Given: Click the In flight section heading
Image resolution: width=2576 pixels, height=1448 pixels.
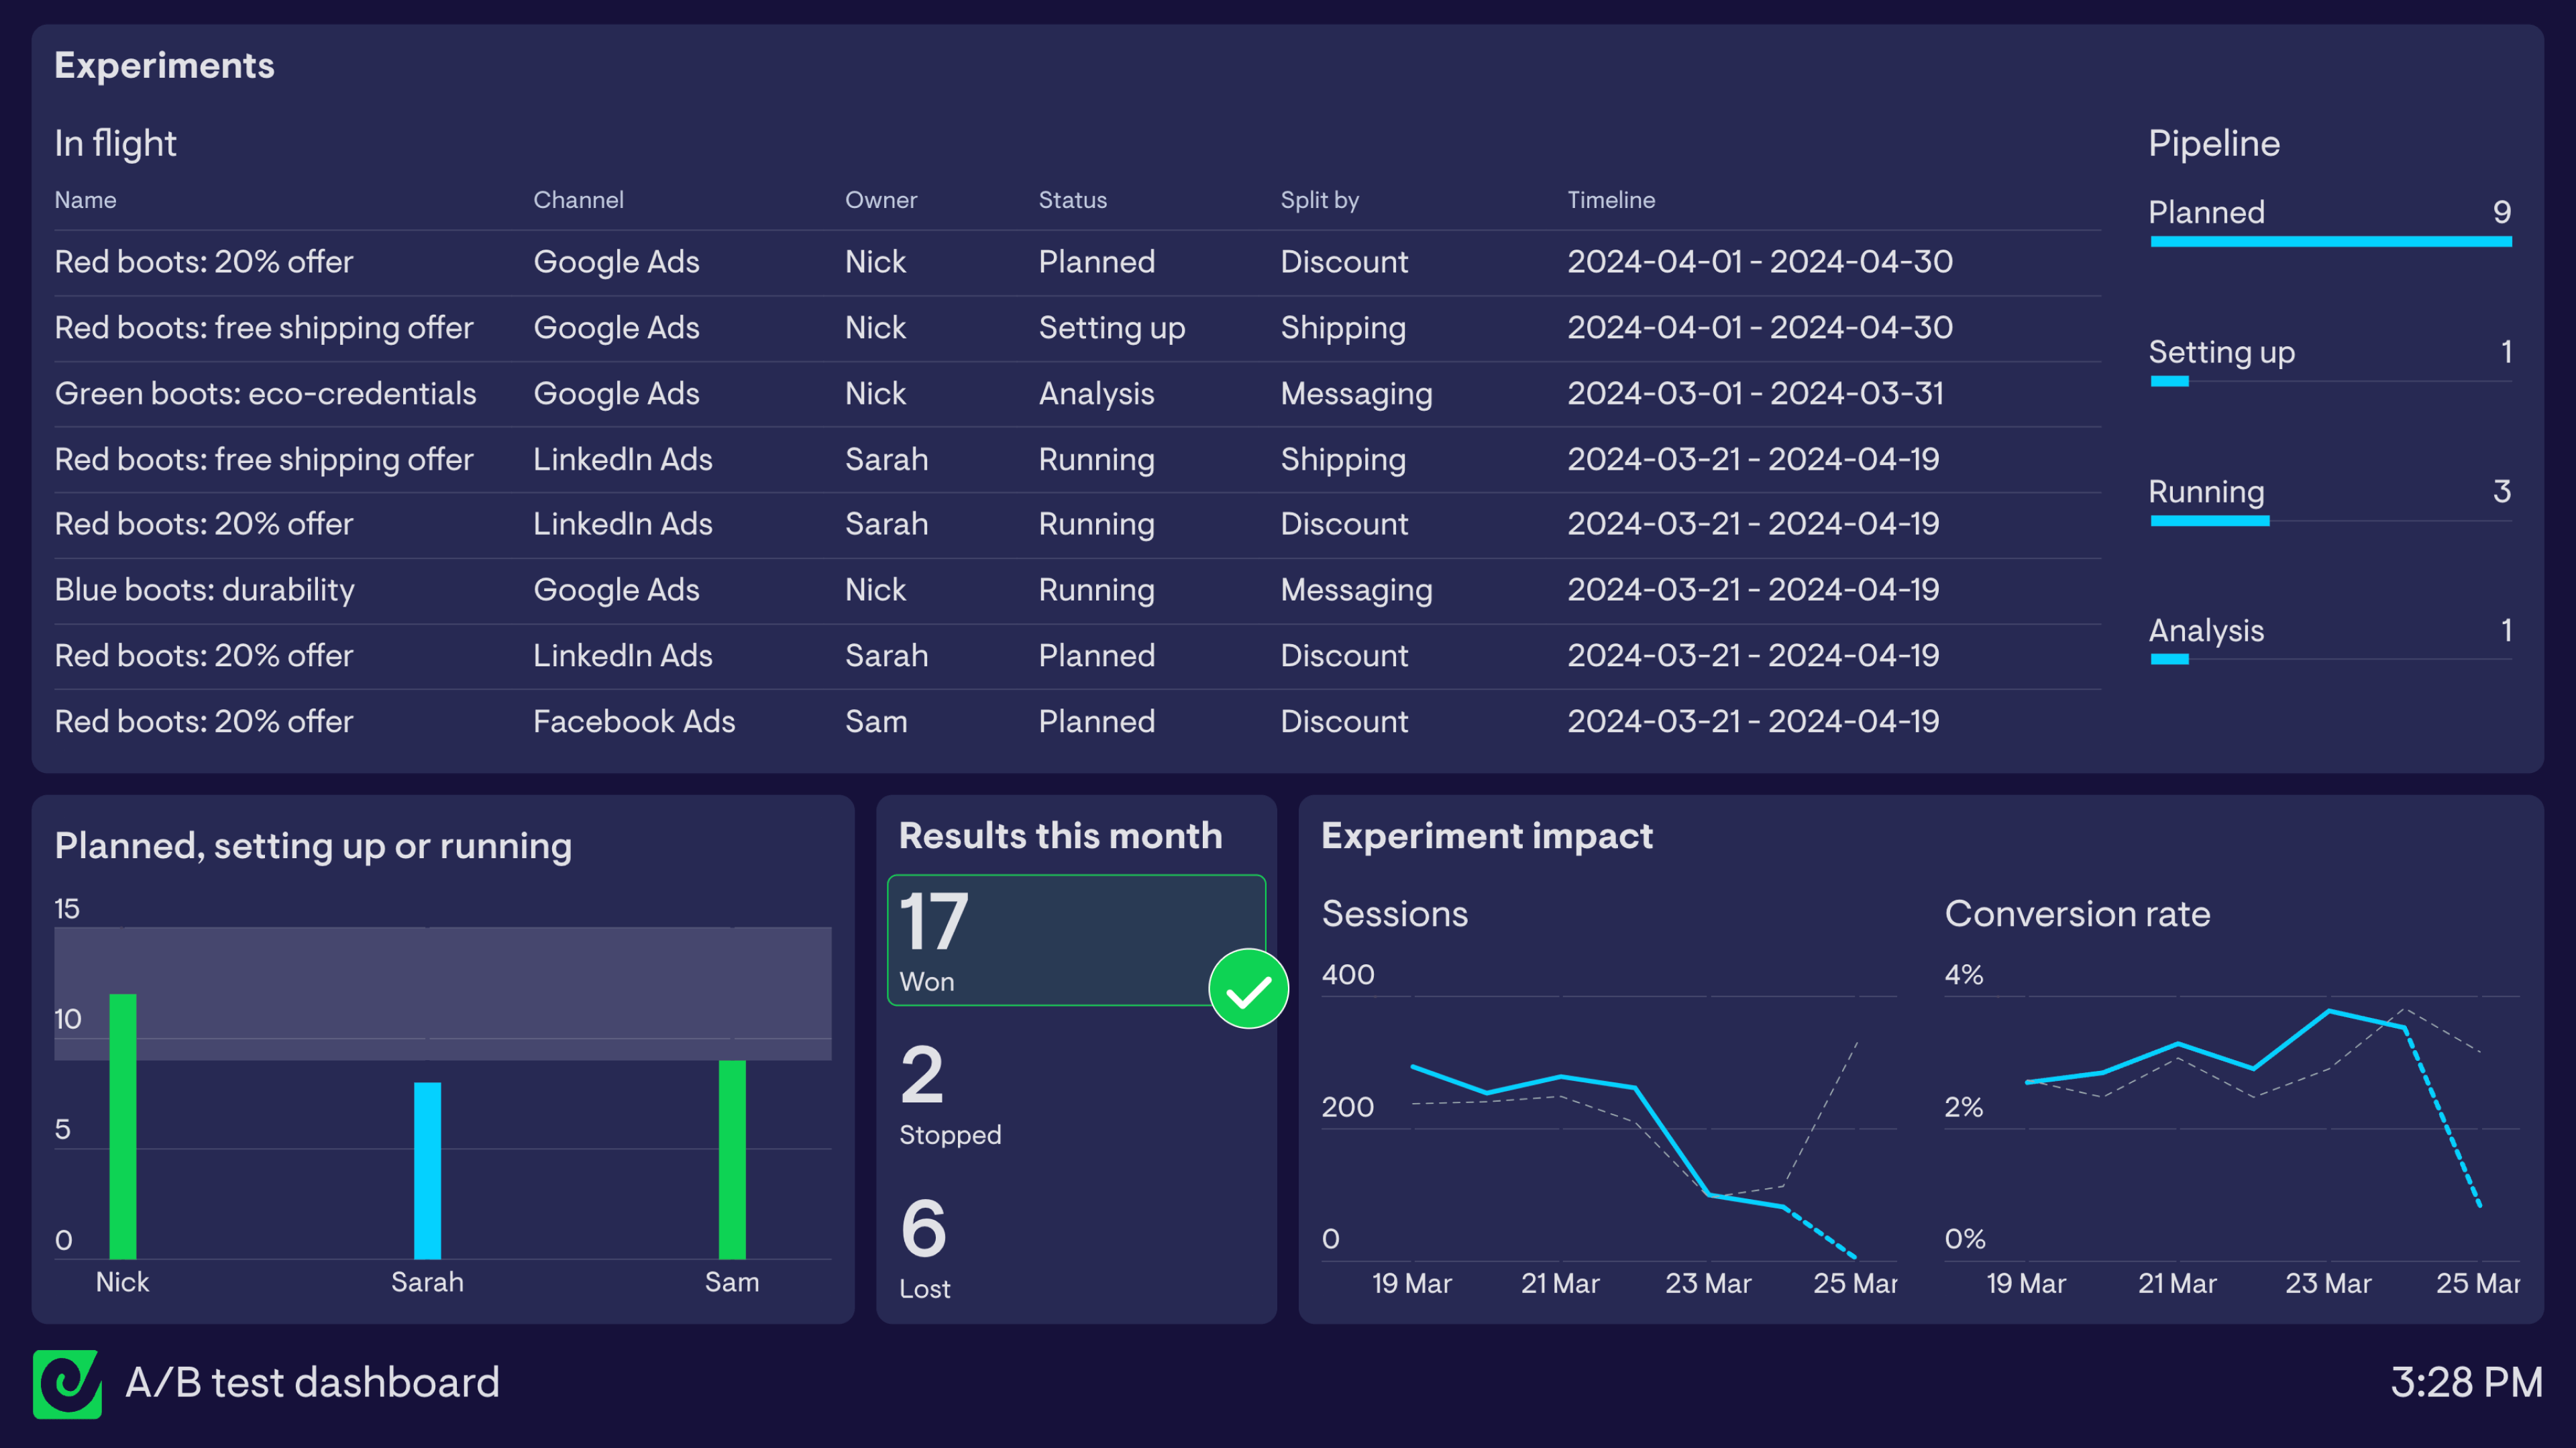Looking at the screenshot, I should pos(115,144).
